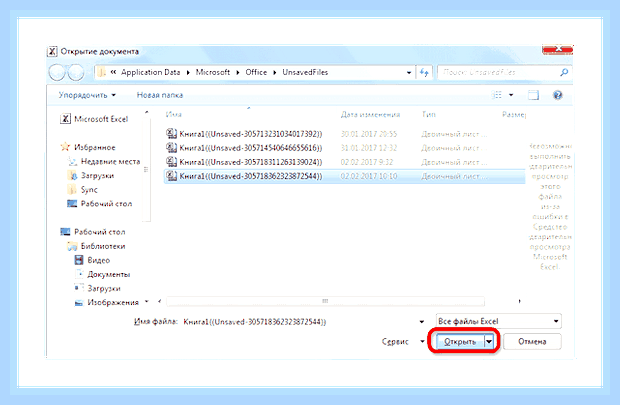The image size is (620, 405).
Task: Close the Открытие документа dialog
Action: (558, 49)
